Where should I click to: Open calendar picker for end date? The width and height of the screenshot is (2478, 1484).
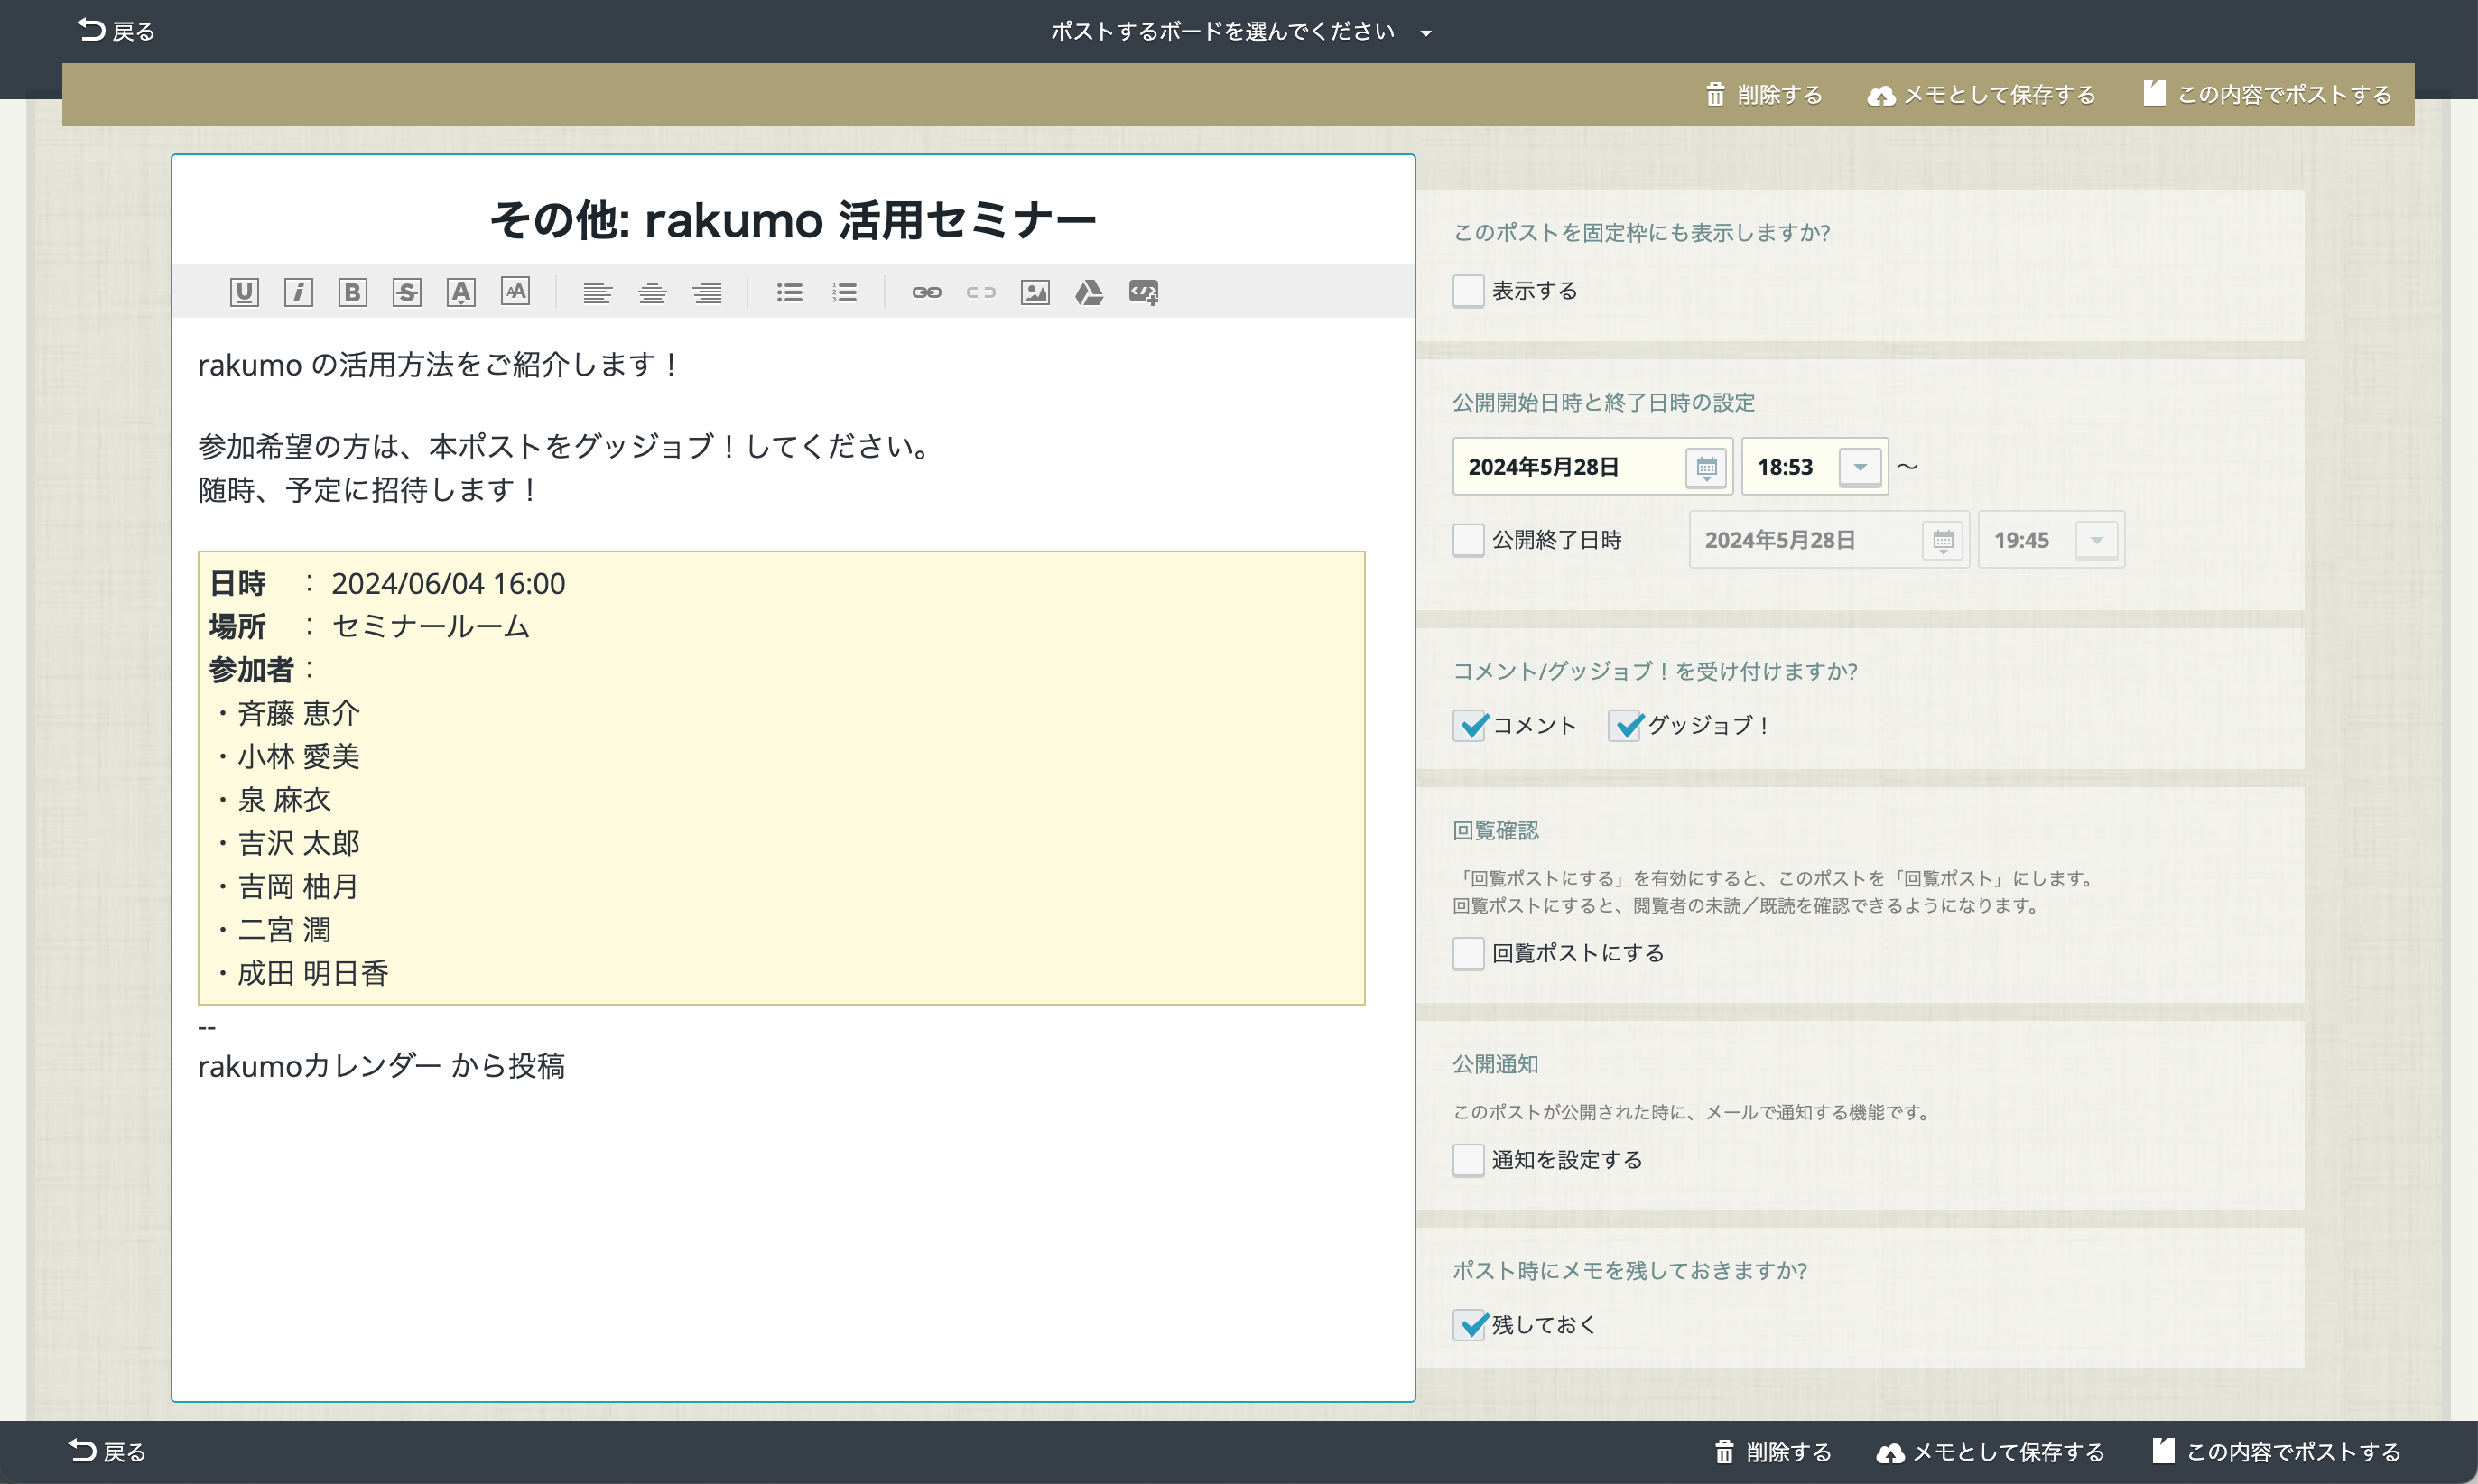pyautogui.click(x=1942, y=541)
